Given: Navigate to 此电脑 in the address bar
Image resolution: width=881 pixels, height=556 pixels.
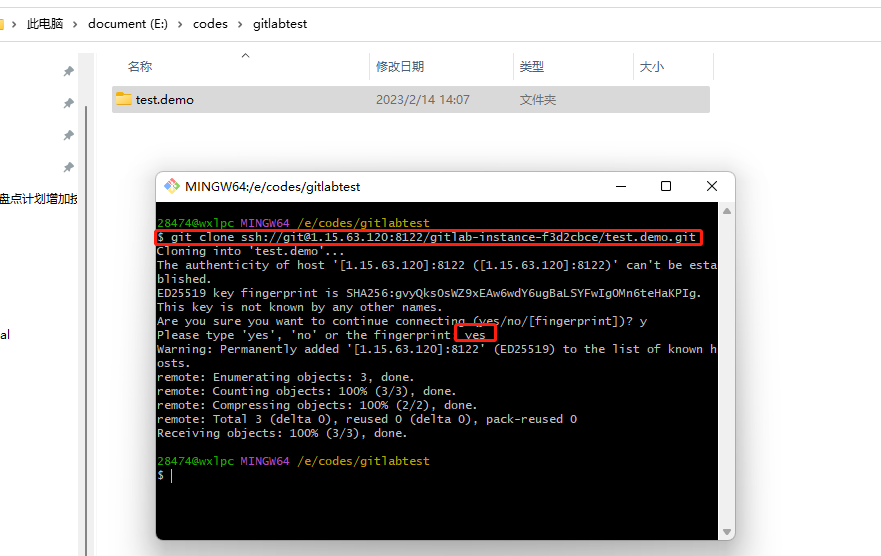Looking at the screenshot, I should click(45, 24).
